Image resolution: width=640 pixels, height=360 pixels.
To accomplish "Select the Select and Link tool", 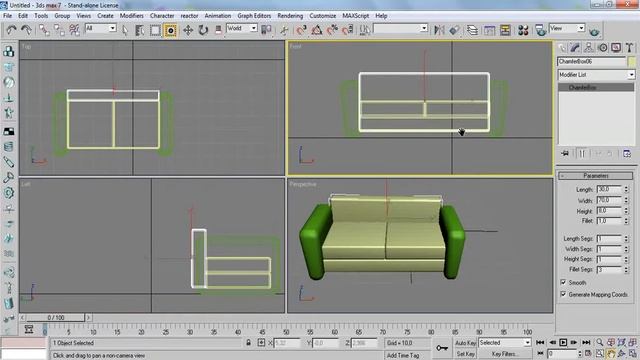I will click(x=44, y=30).
